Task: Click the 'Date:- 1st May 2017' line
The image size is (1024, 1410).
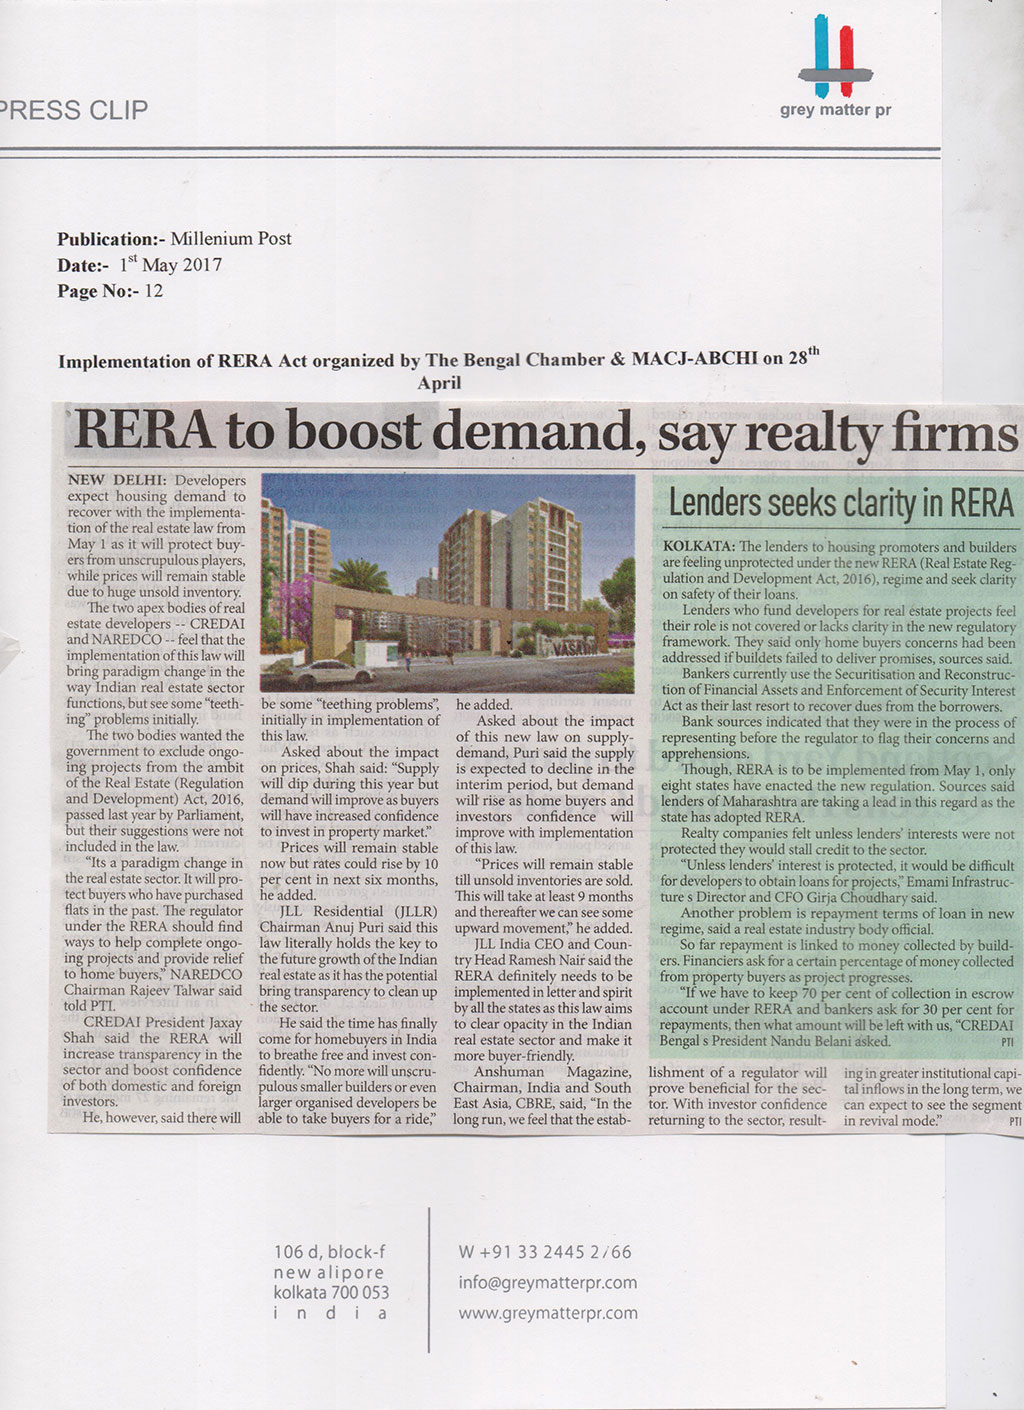Action: (139, 265)
